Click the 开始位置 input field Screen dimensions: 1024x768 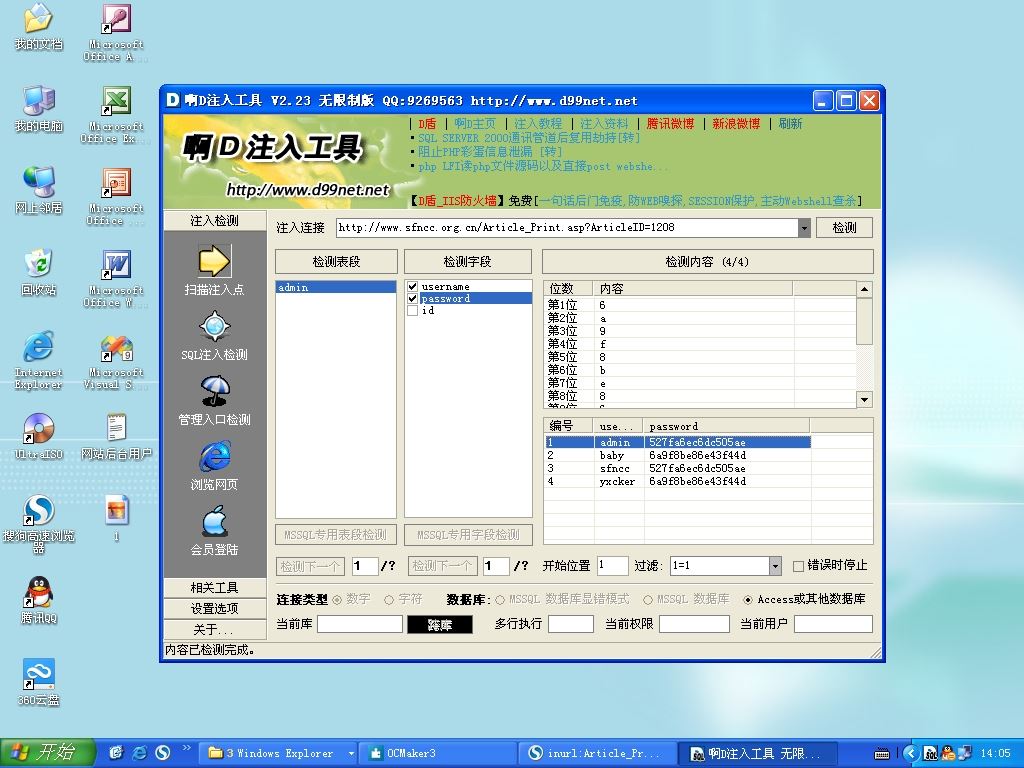click(x=613, y=566)
